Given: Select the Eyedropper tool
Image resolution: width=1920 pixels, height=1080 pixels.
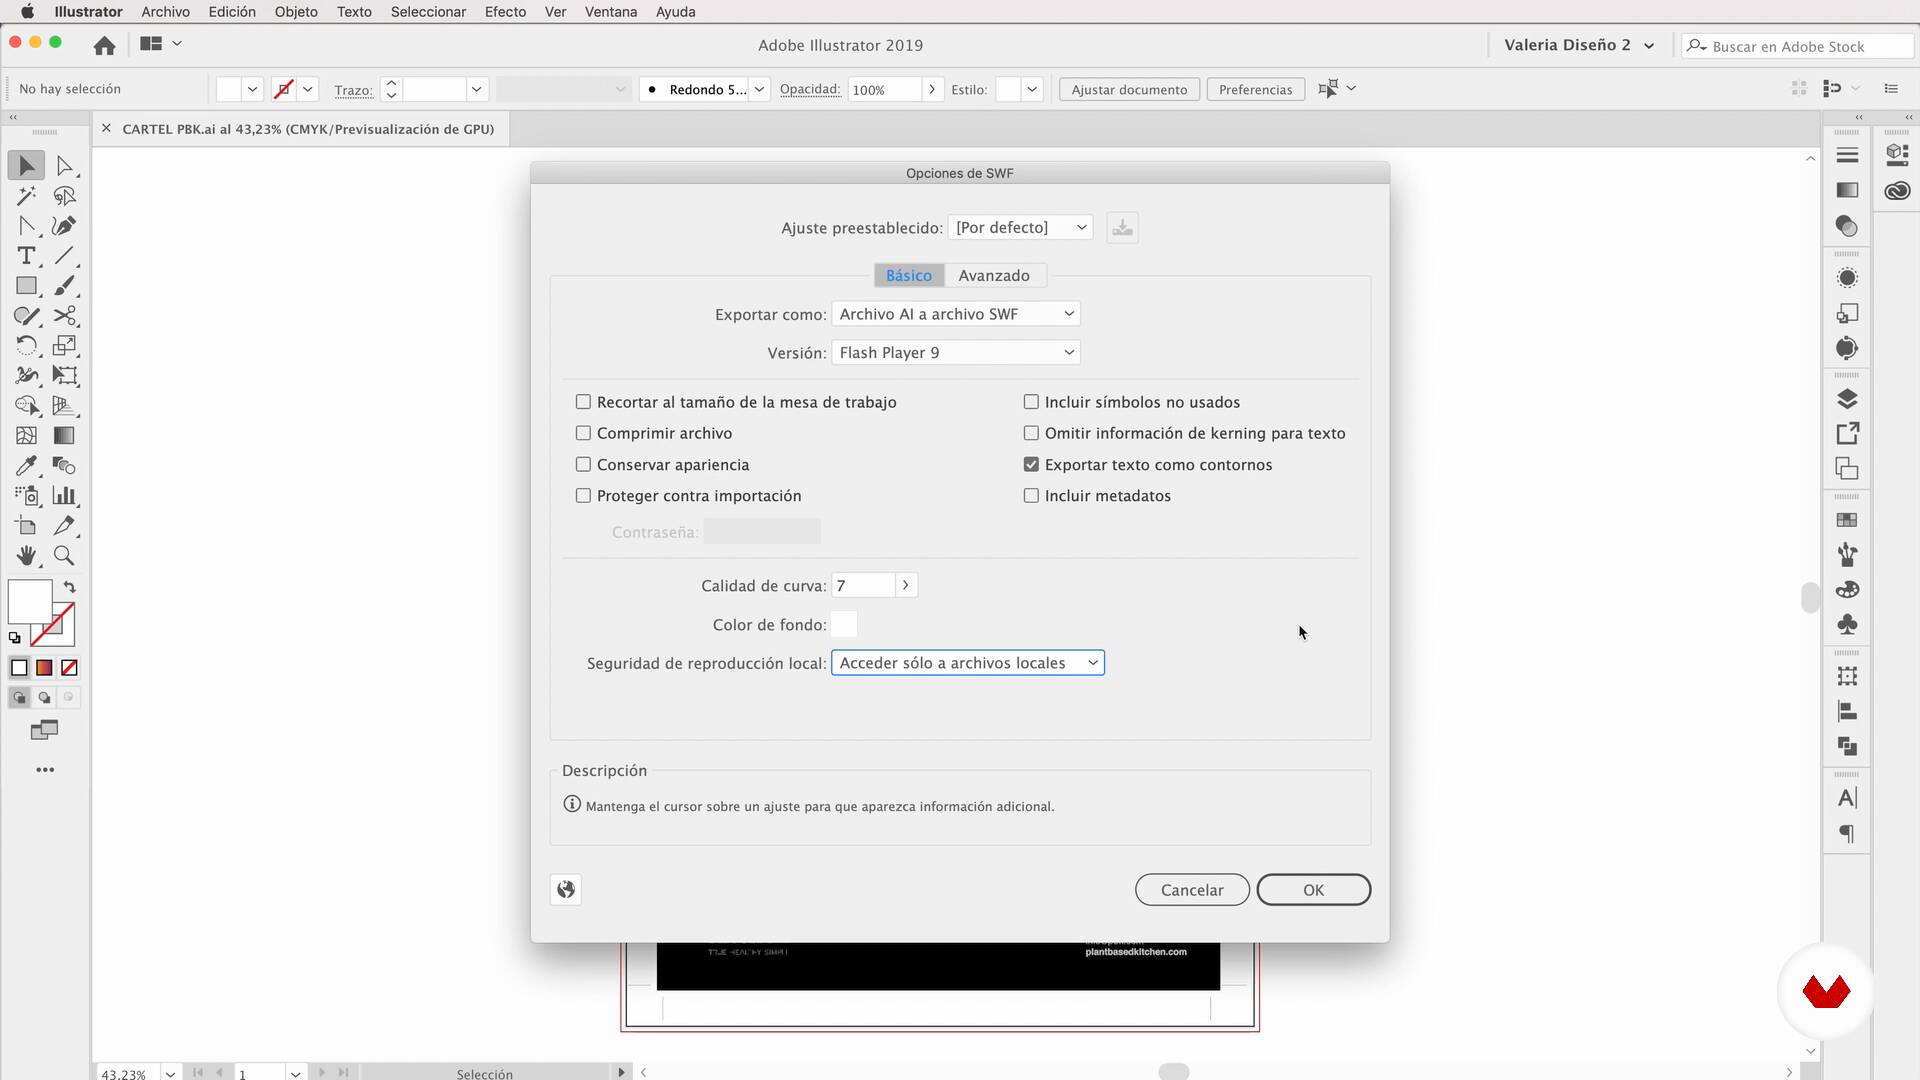Looking at the screenshot, I should pyautogui.click(x=26, y=466).
